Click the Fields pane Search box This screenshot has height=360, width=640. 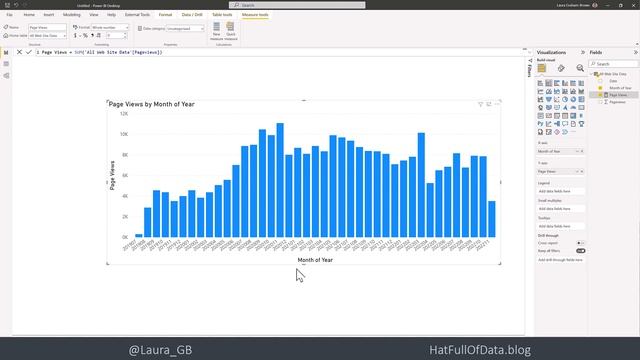613,64
